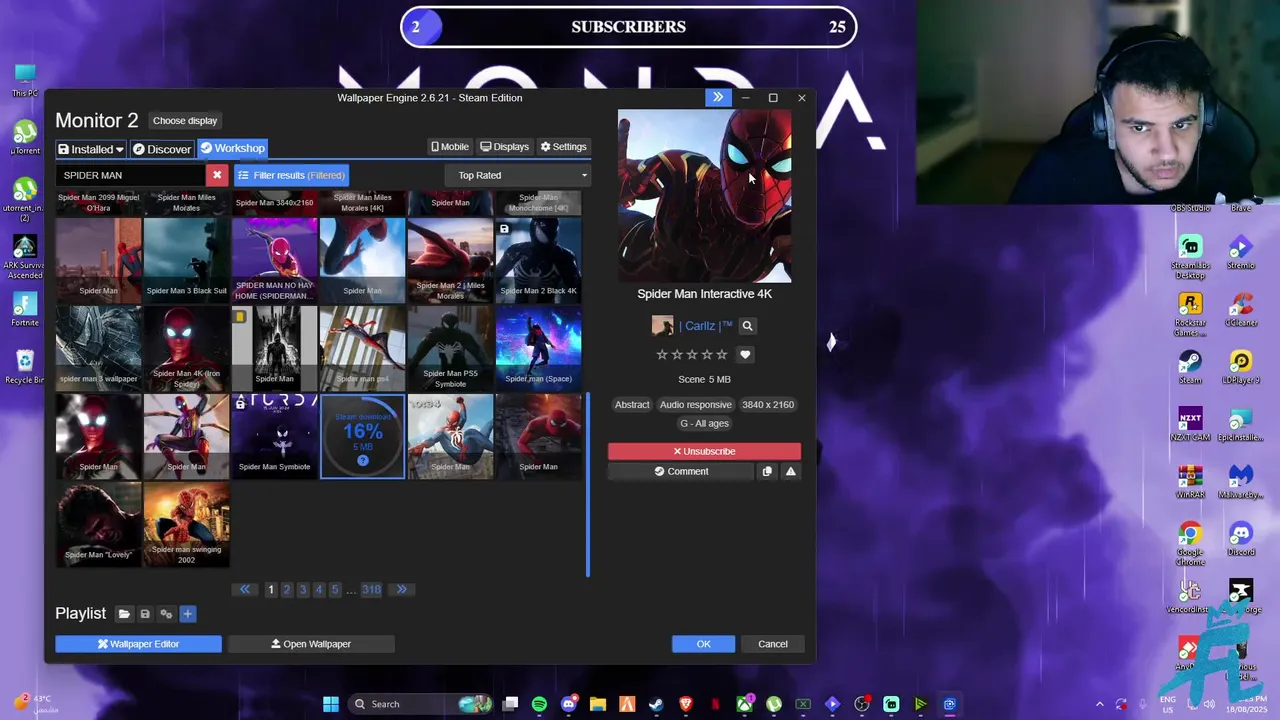The image size is (1280, 720).
Task: Open uTorrent desktop shortcut
Action: click(x=25, y=138)
